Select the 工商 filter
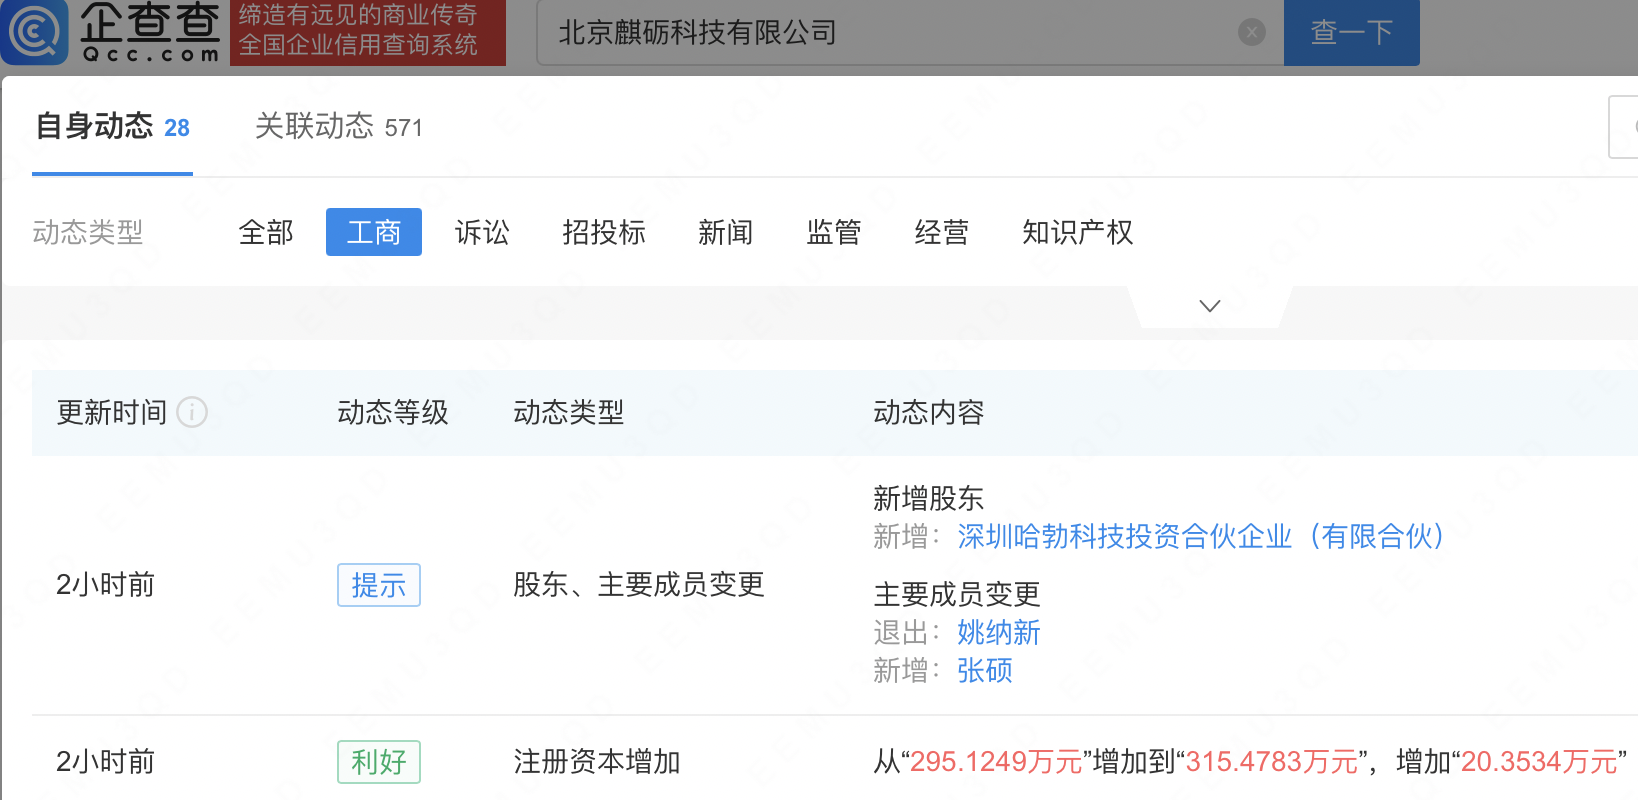Viewport: 1638px width, 800px height. pos(373,232)
